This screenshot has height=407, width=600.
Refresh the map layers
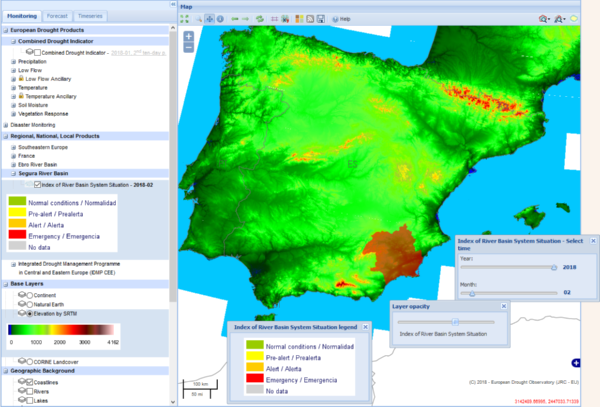click(260, 19)
